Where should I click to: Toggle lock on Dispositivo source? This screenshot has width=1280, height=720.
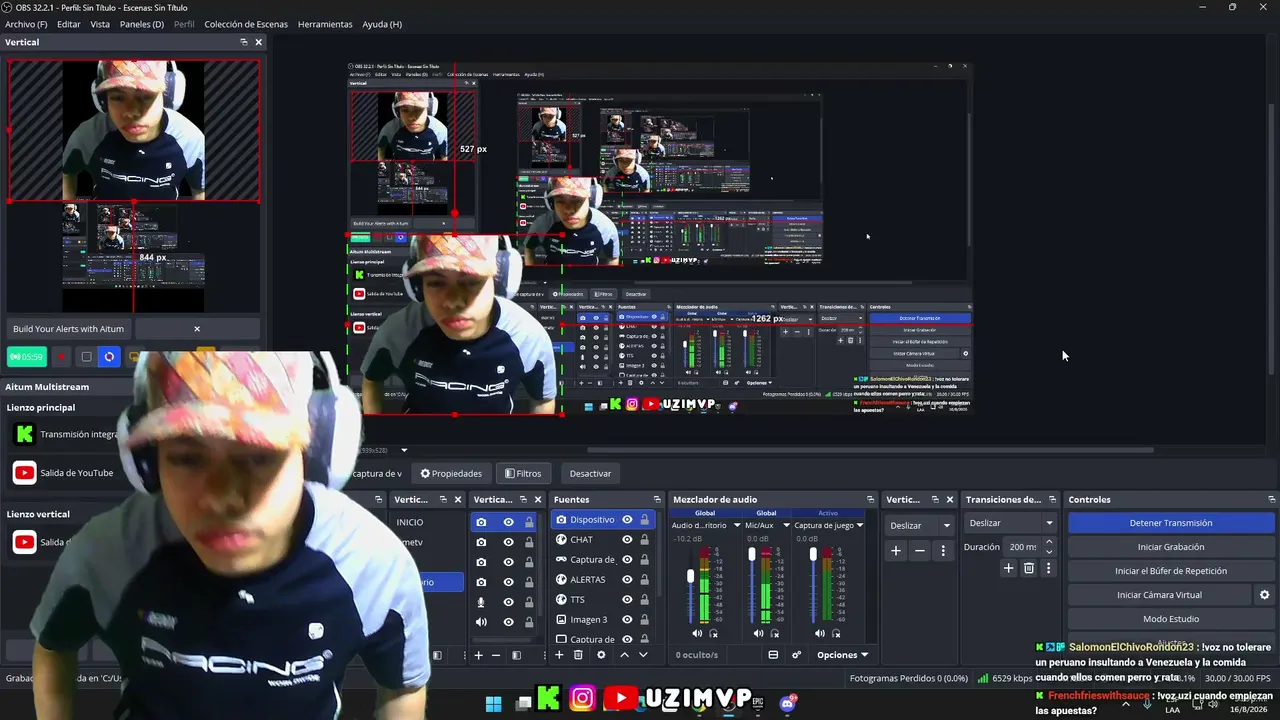click(x=645, y=520)
